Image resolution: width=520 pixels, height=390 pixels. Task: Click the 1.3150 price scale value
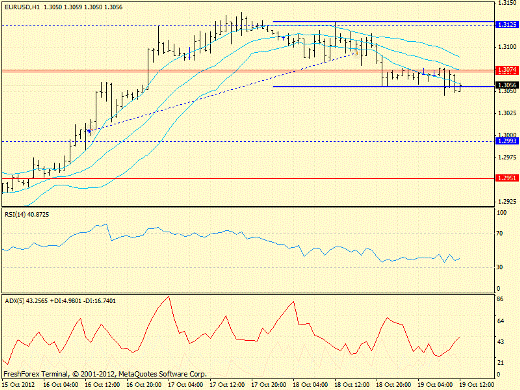point(507,3)
